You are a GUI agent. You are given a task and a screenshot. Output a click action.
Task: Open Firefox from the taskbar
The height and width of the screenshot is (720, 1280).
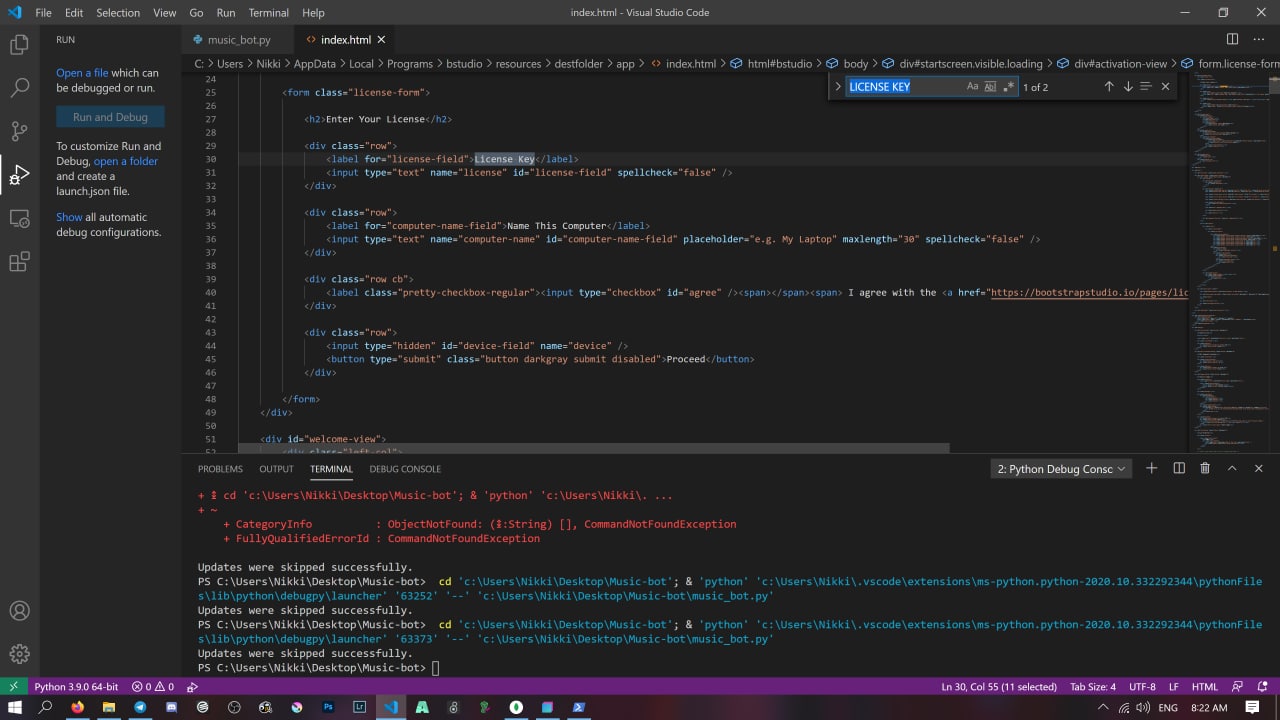pos(77,707)
